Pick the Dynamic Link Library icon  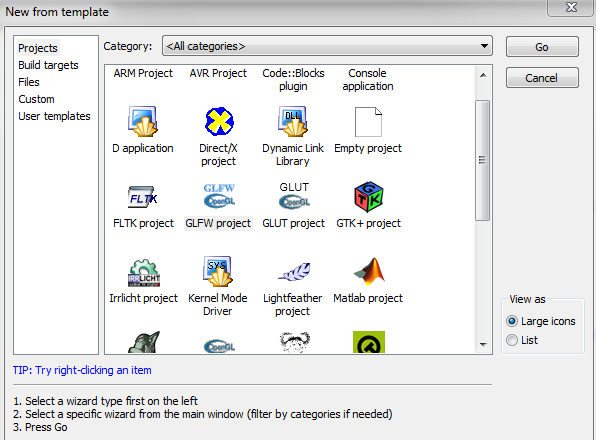pyautogui.click(x=293, y=122)
